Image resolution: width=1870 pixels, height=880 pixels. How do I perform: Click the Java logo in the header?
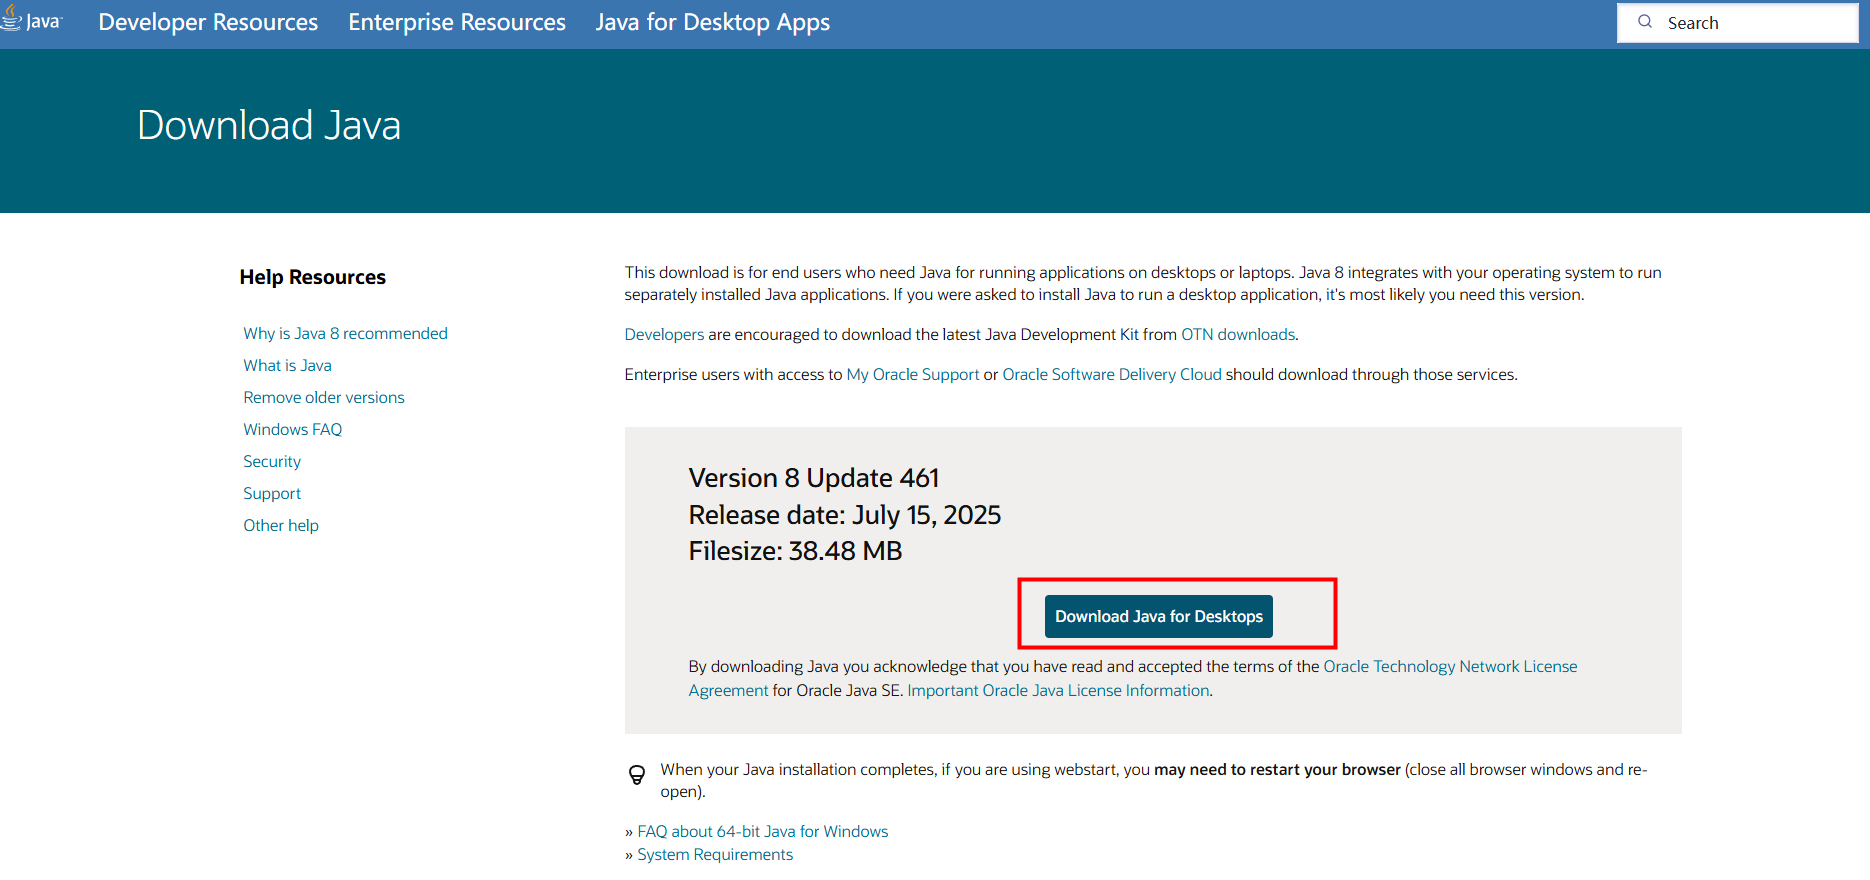click(31, 20)
